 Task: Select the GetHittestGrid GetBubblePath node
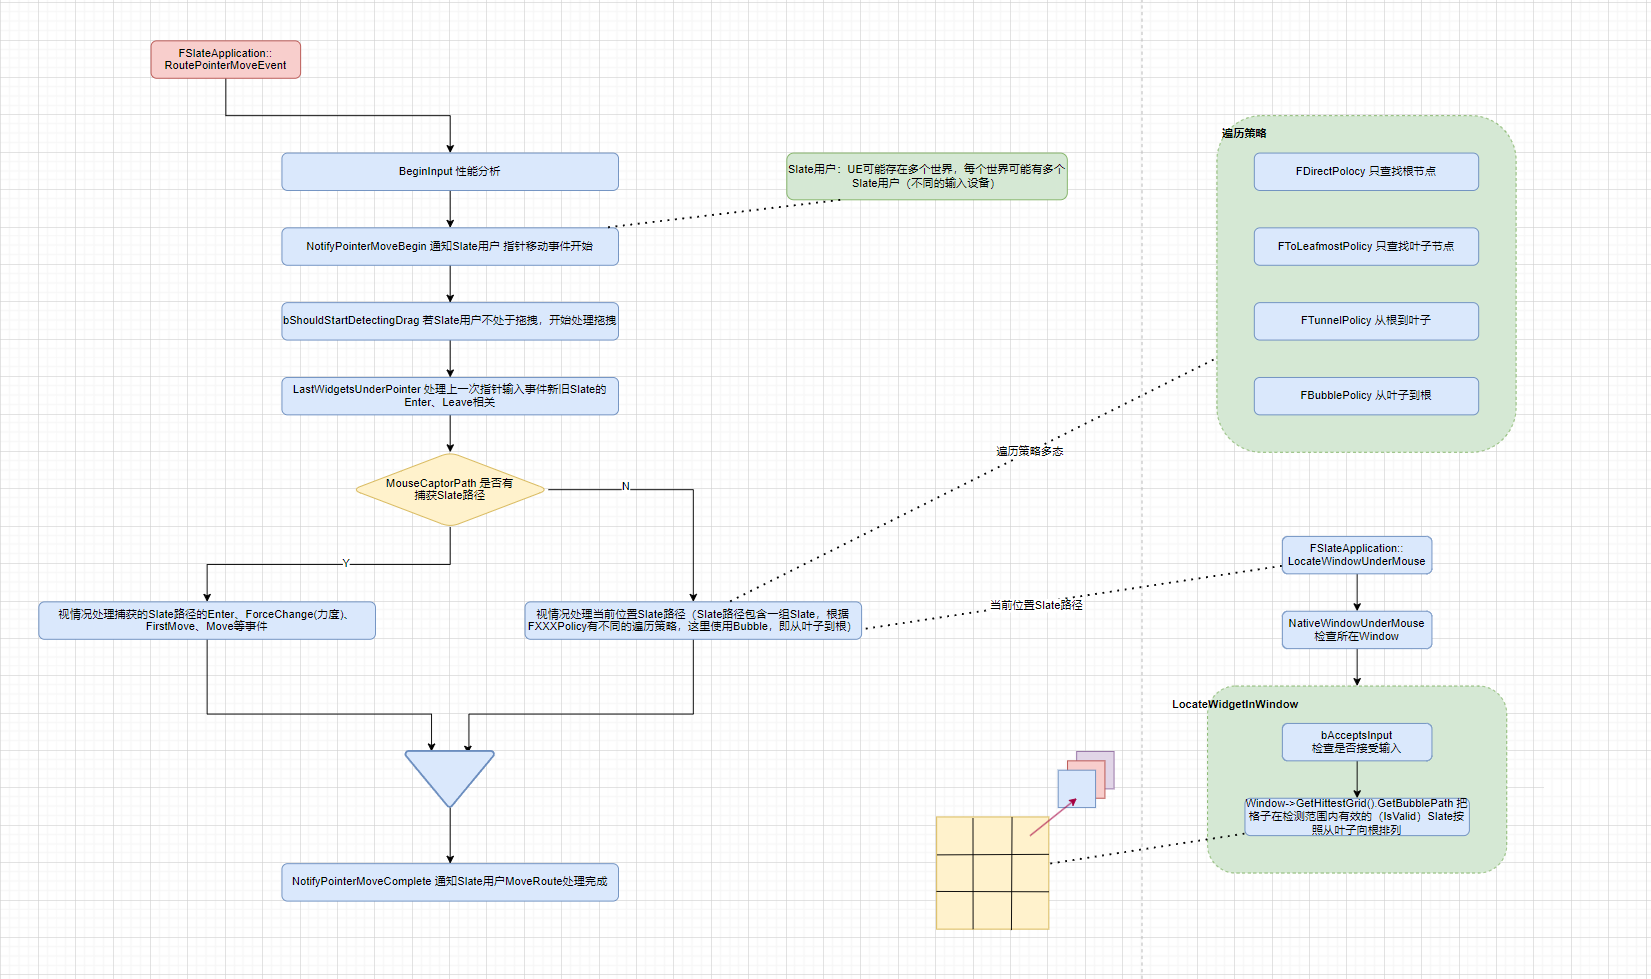click(1357, 817)
